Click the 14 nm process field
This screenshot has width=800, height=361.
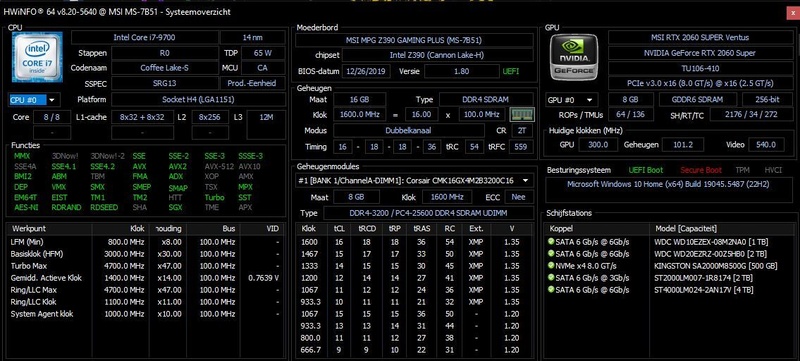click(253, 37)
